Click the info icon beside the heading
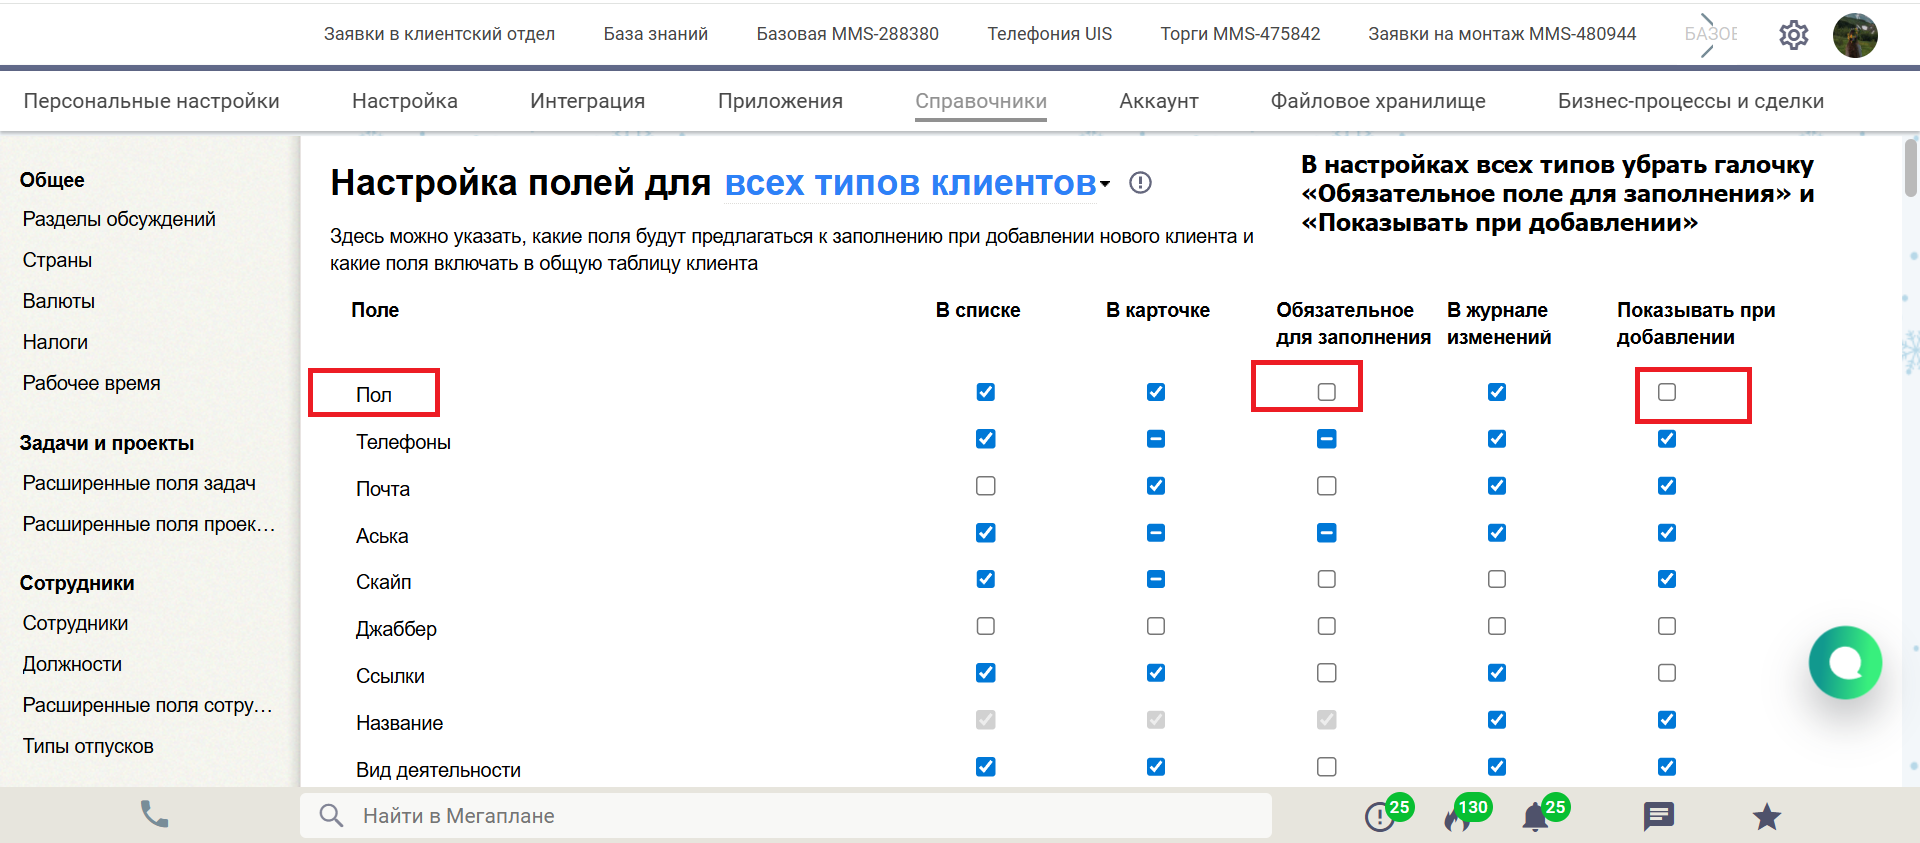This screenshot has width=1920, height=843. pyautogui.click(x=1140, y=183)
